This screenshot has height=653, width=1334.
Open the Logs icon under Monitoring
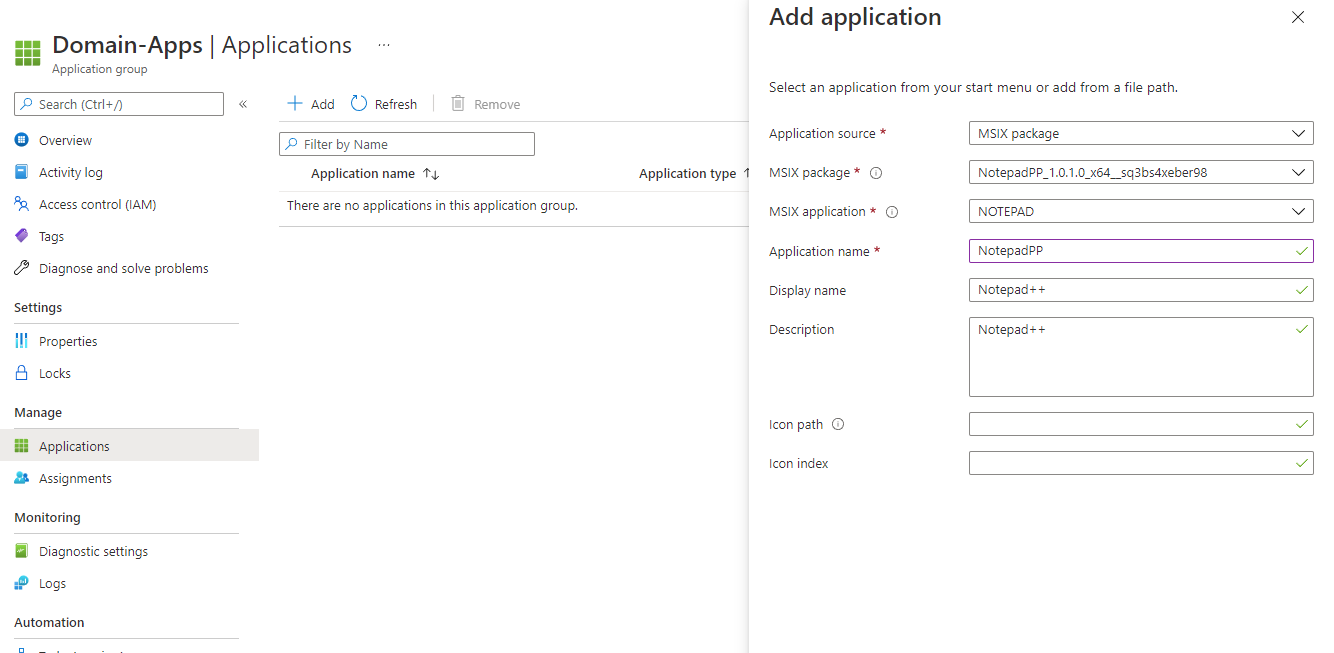coord(21,583)
